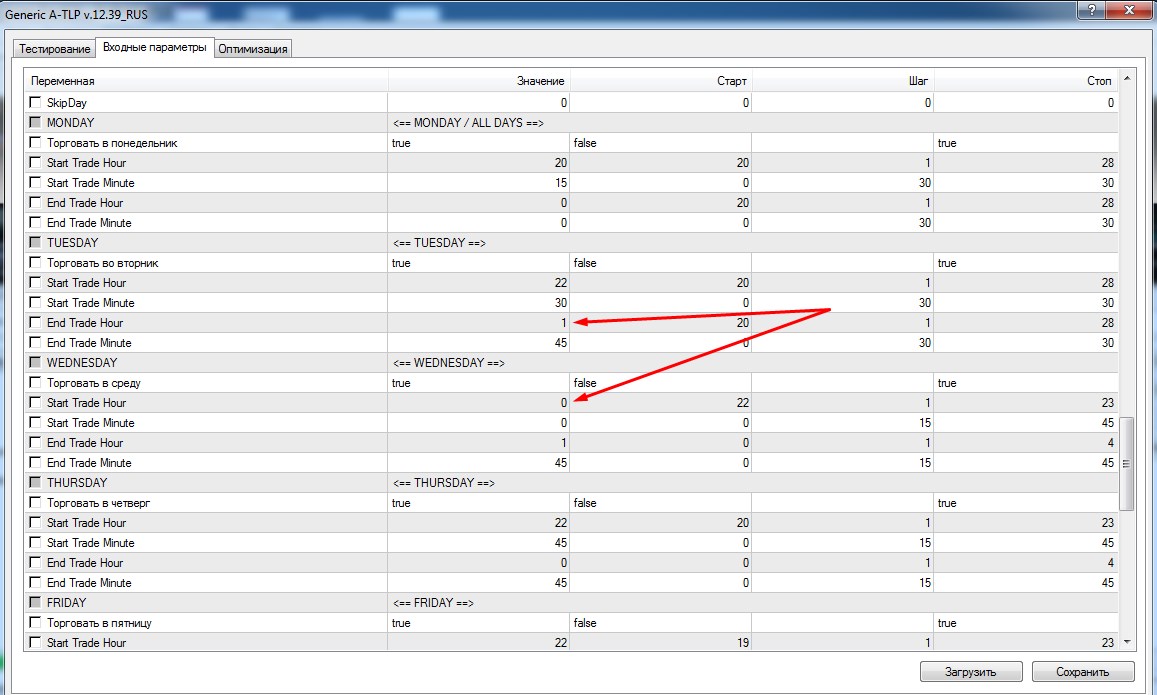The width and height of the screenshot is (1157, 695).
Task: Click the Стоп column header
Action: pos(1026,81)
